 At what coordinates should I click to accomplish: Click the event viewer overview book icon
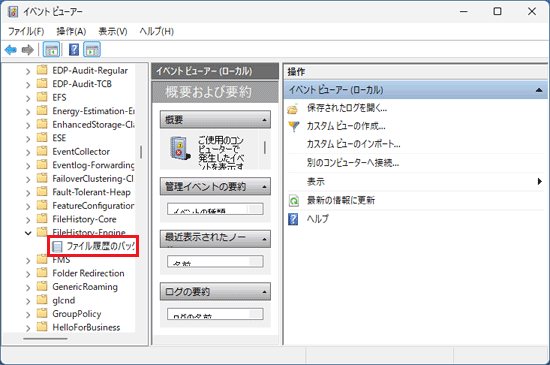180,149
